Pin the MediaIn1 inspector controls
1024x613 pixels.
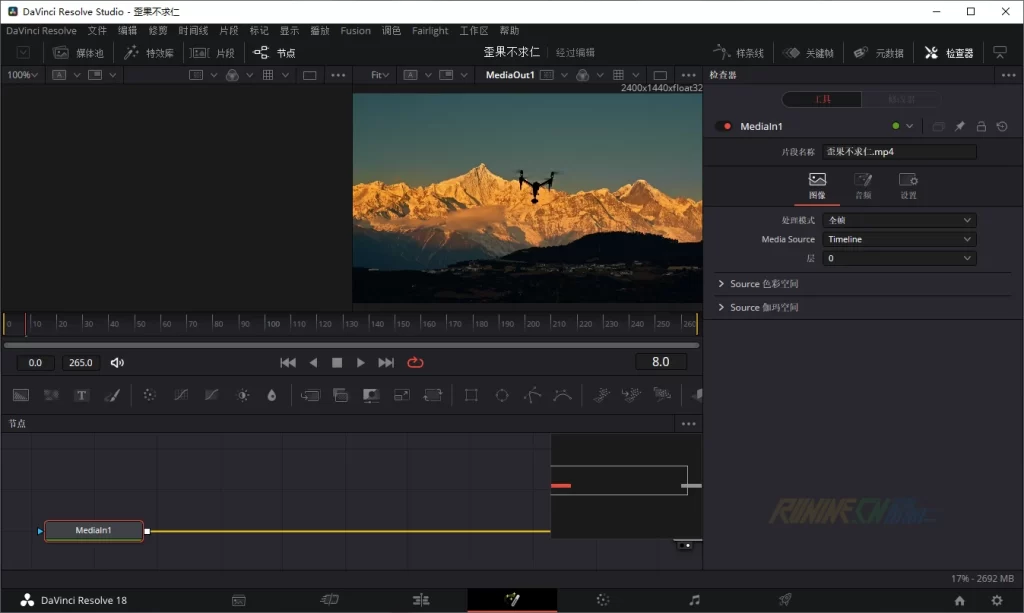click(x=960, y=127)
